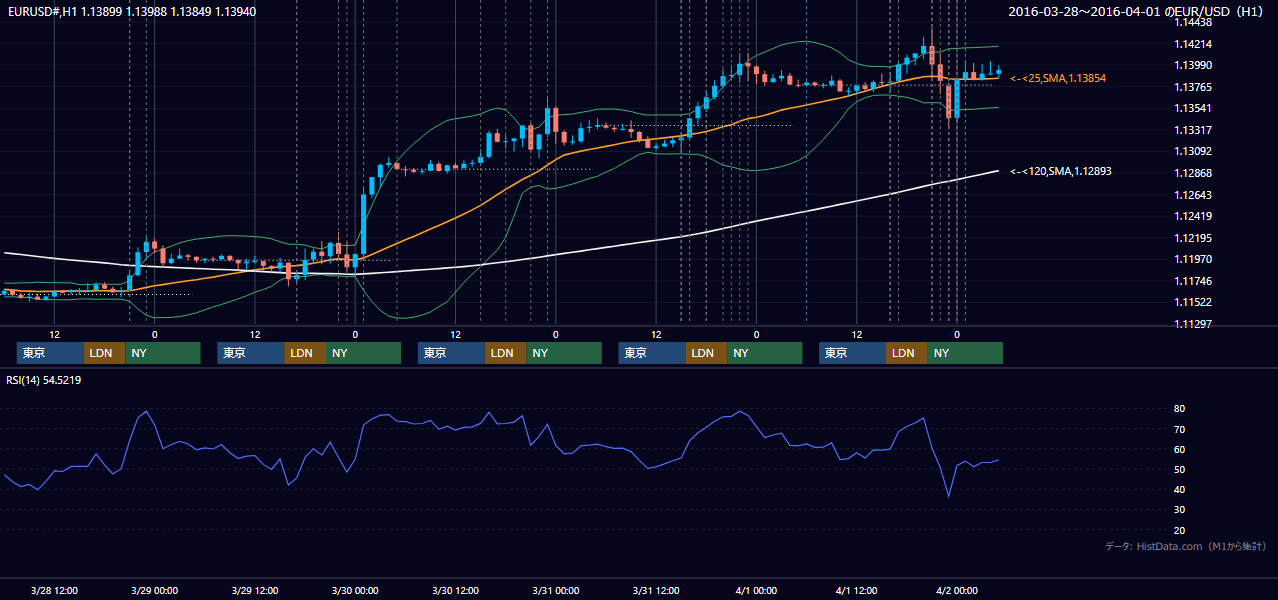Select the 120 SMA label 1.12893
This screenshot has width=1278, height=600.
(1060, 171)
